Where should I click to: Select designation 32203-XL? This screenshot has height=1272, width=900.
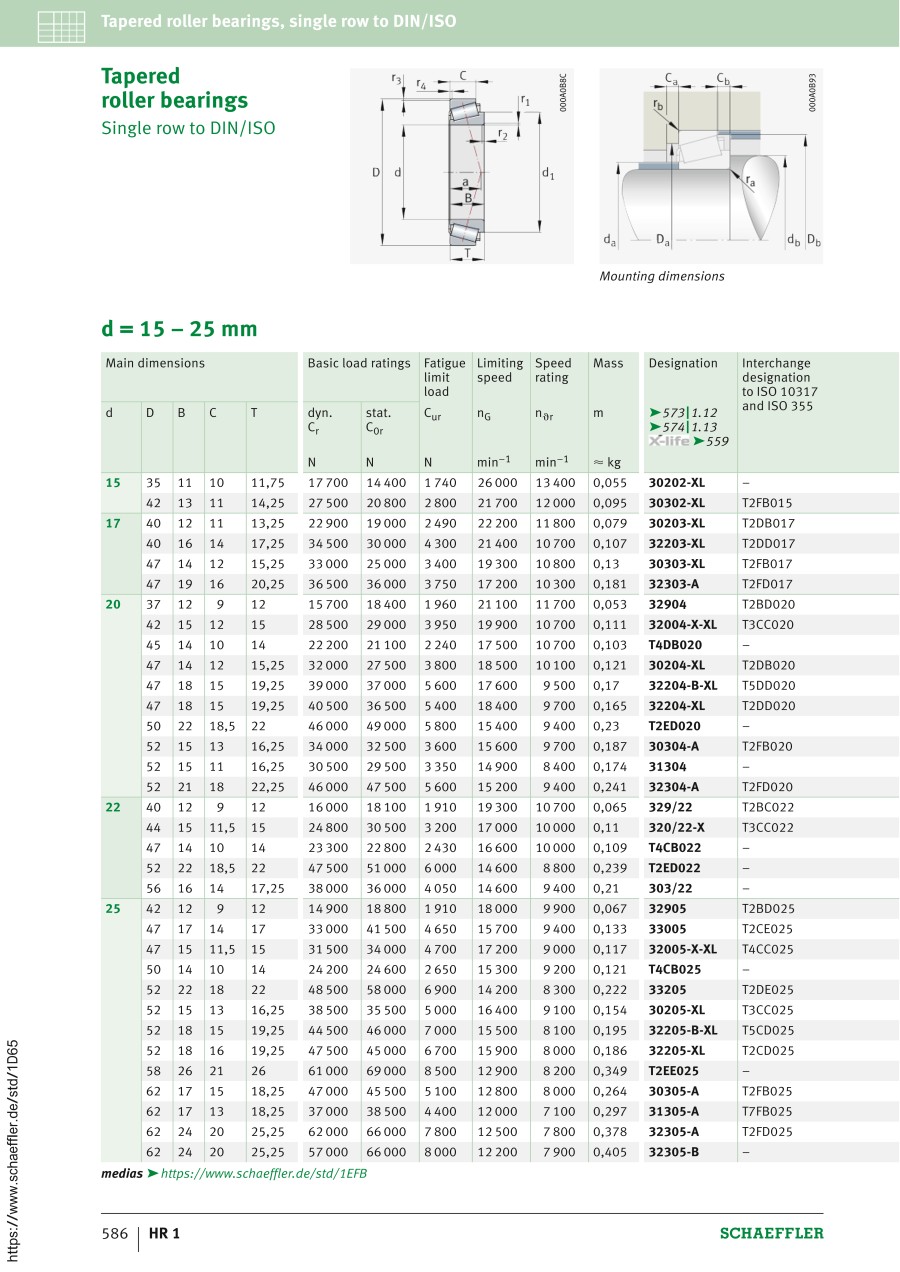coord(677,543)
